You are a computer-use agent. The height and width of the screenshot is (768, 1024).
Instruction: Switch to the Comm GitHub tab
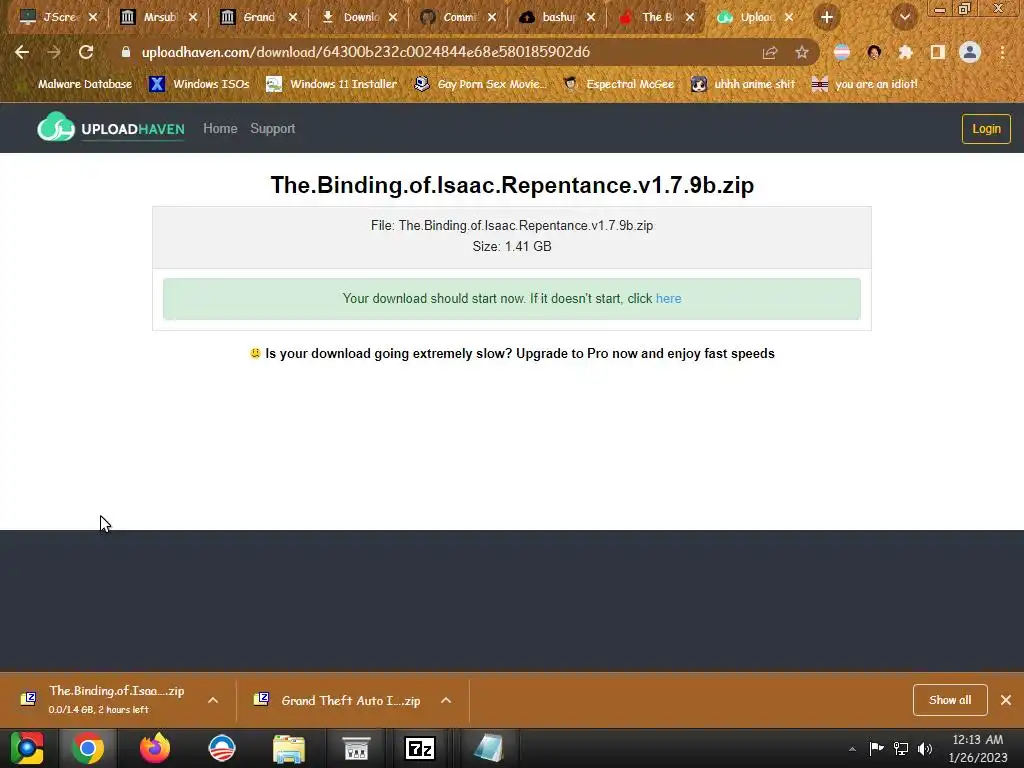pyautogui.click(x=457, y=18)
